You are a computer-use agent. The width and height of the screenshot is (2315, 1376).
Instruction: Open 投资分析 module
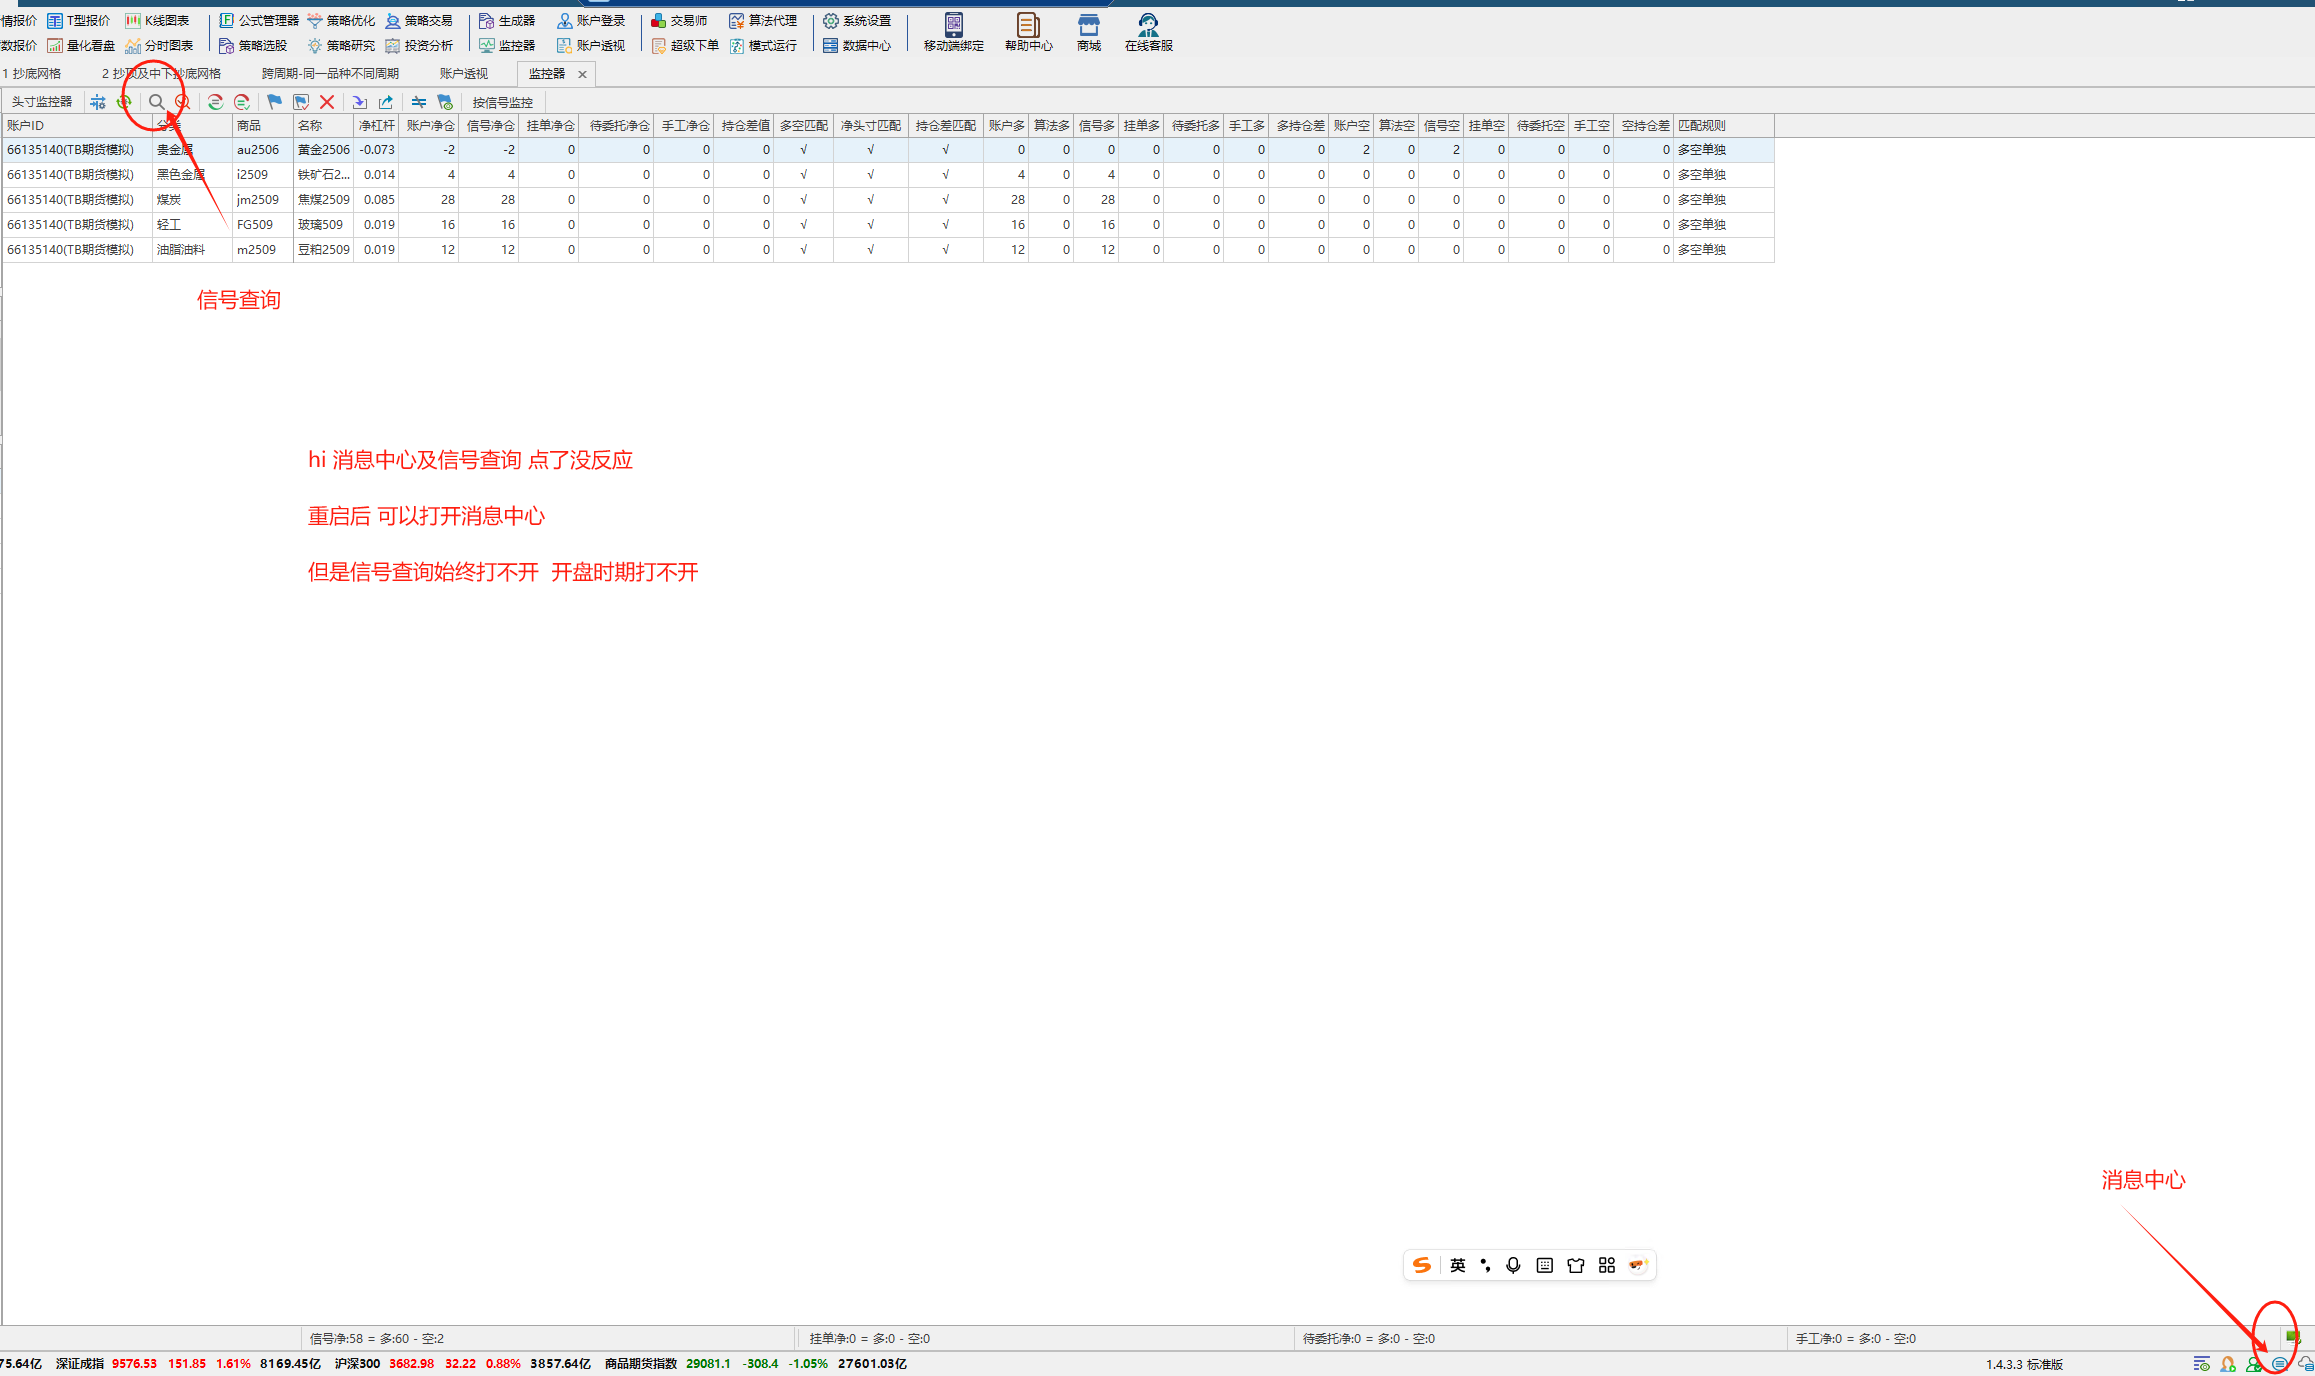419,45
